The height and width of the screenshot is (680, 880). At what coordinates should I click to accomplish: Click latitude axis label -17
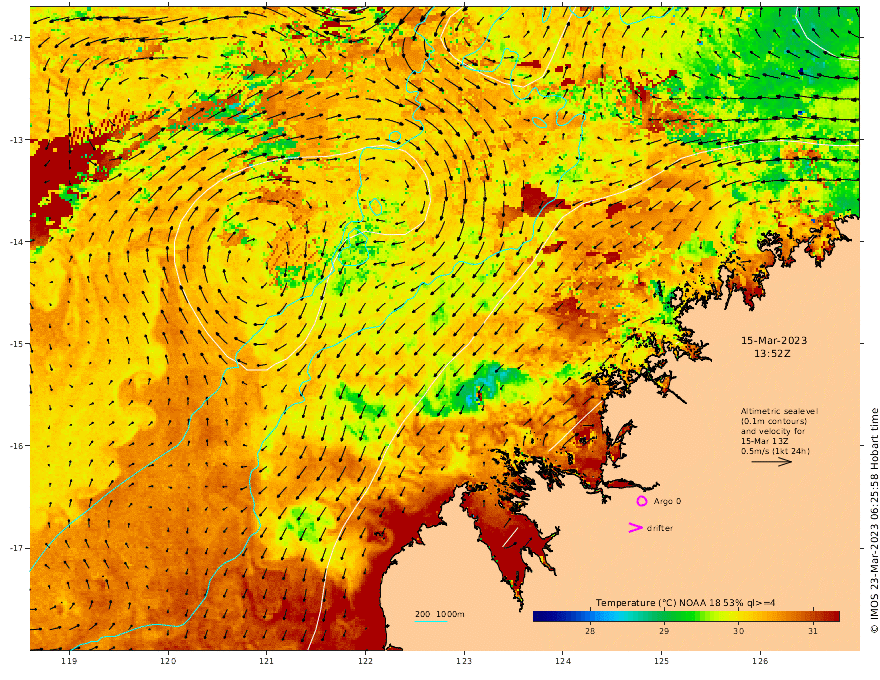coord(16,548)
